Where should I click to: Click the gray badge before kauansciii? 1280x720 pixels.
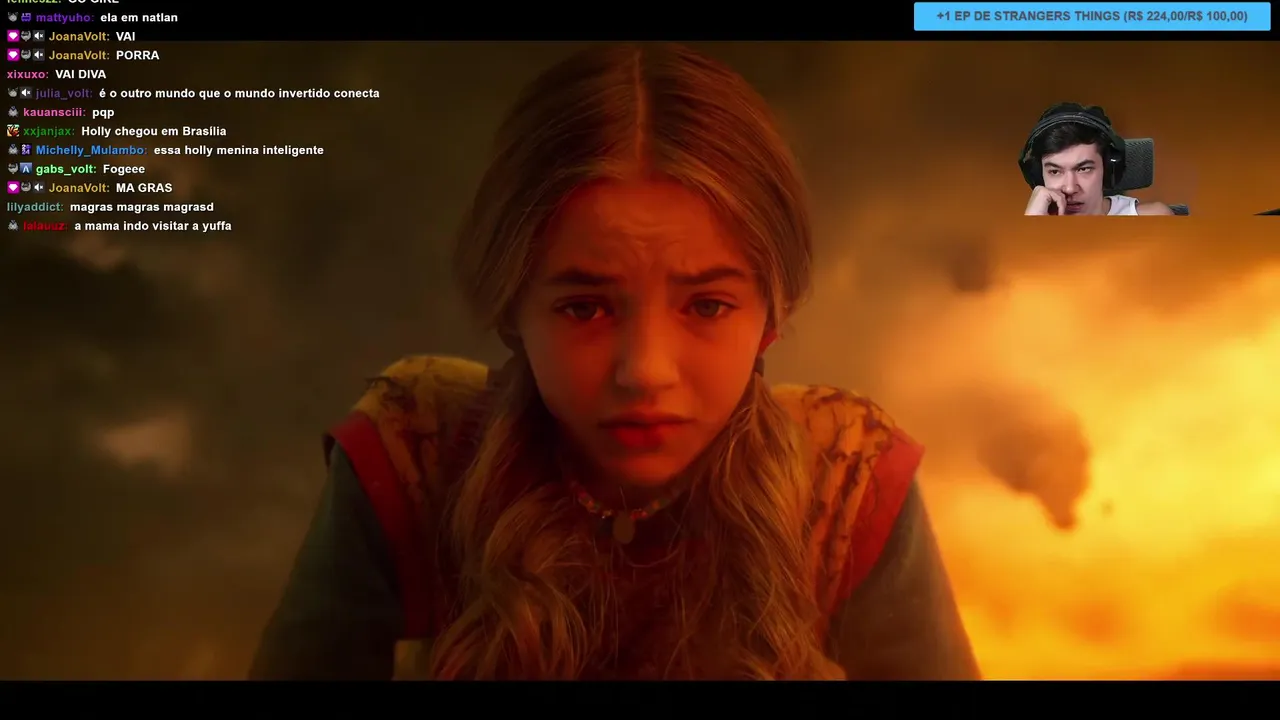(13, 112)
